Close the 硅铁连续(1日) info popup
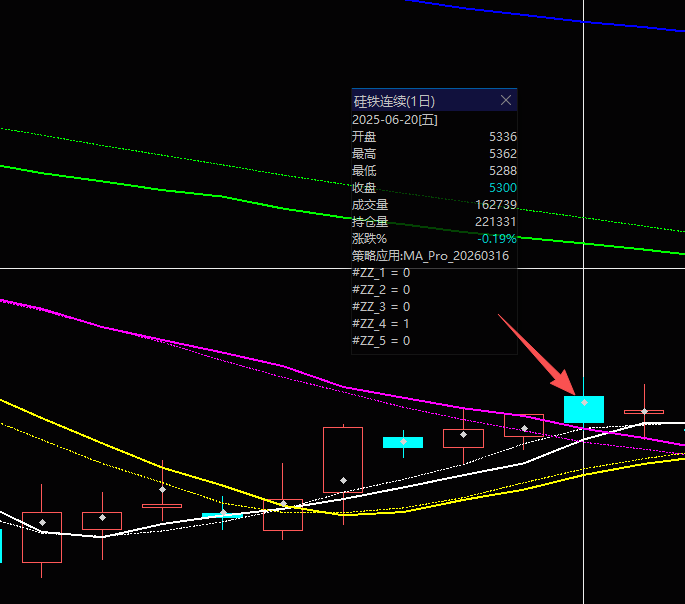Image resolution: width=685 pixels, height=604 pixels. tap(505, 100)
